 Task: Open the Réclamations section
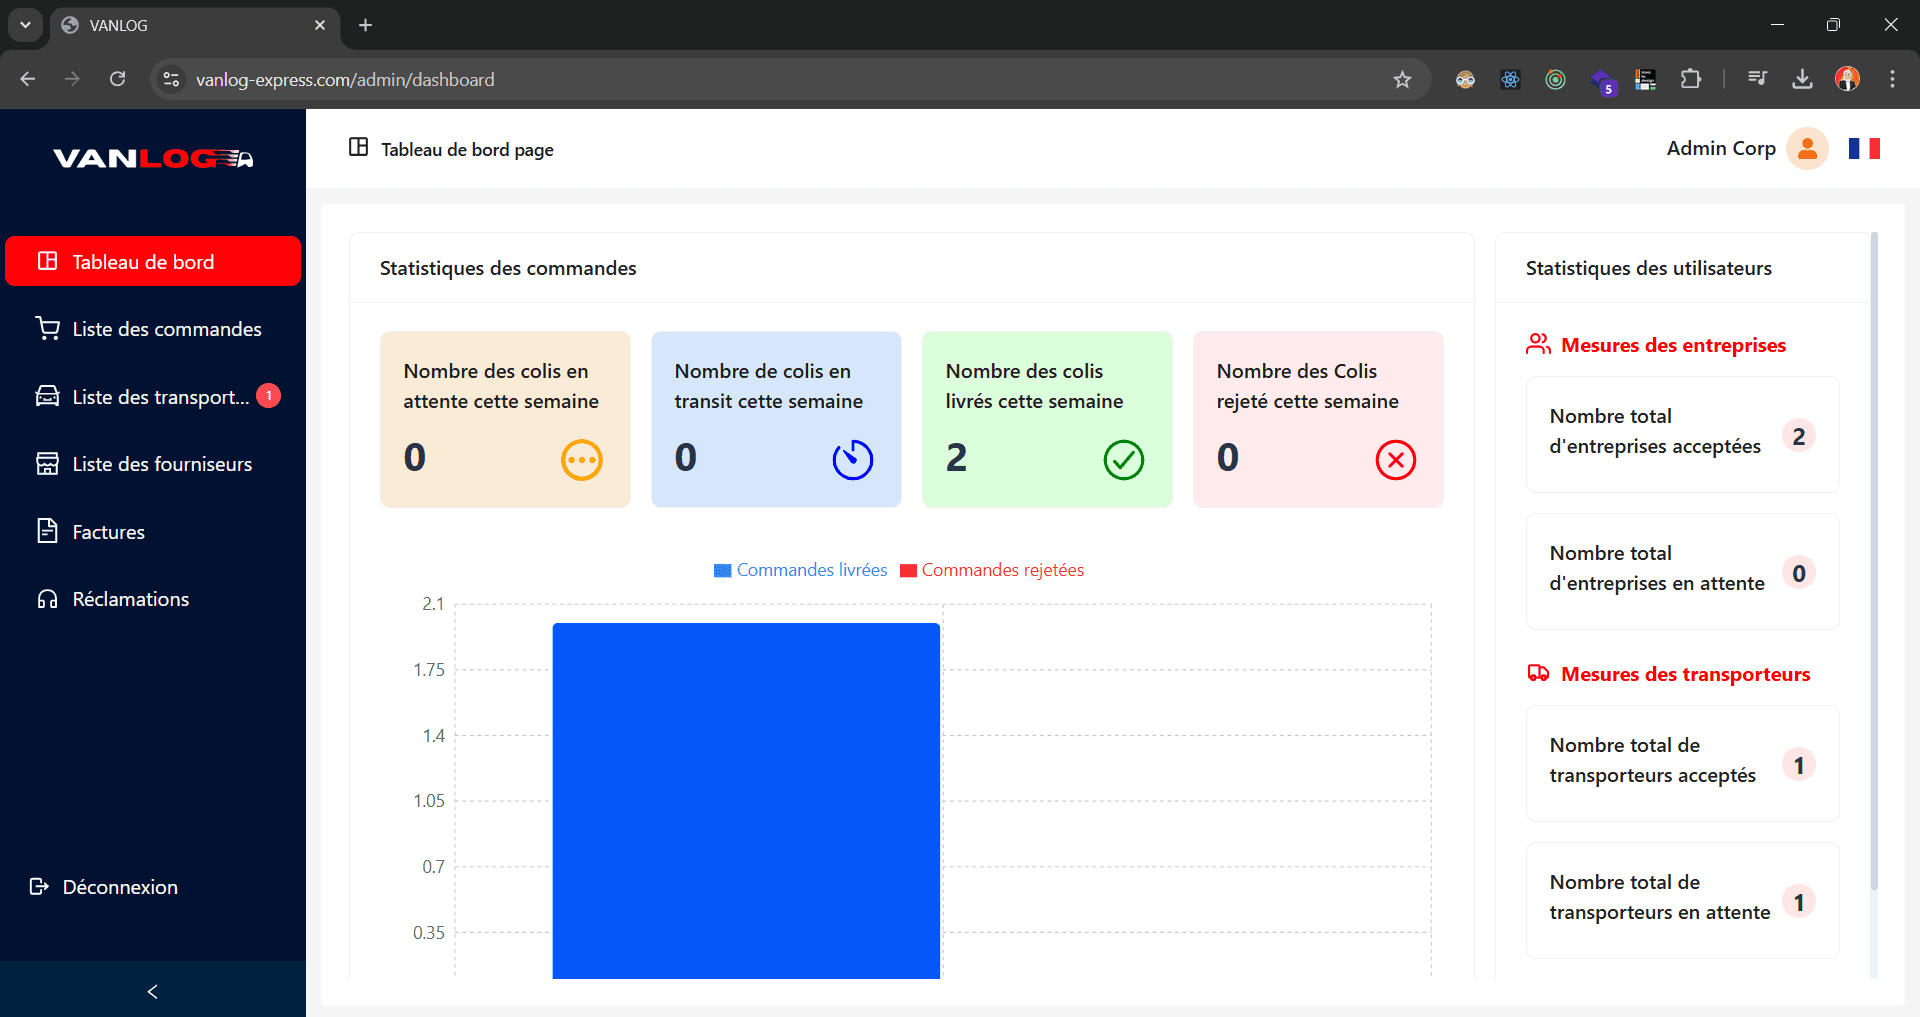[153, 599]
